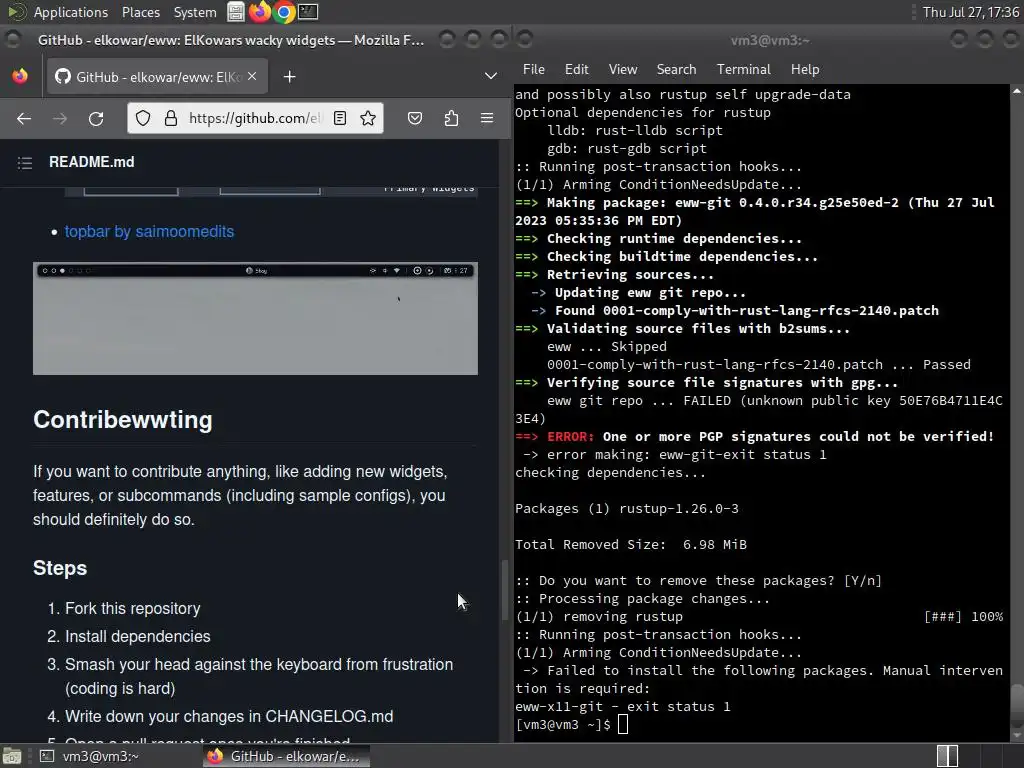
Task: Open the topbar by saimoomedits link
Action: (149, 232)
